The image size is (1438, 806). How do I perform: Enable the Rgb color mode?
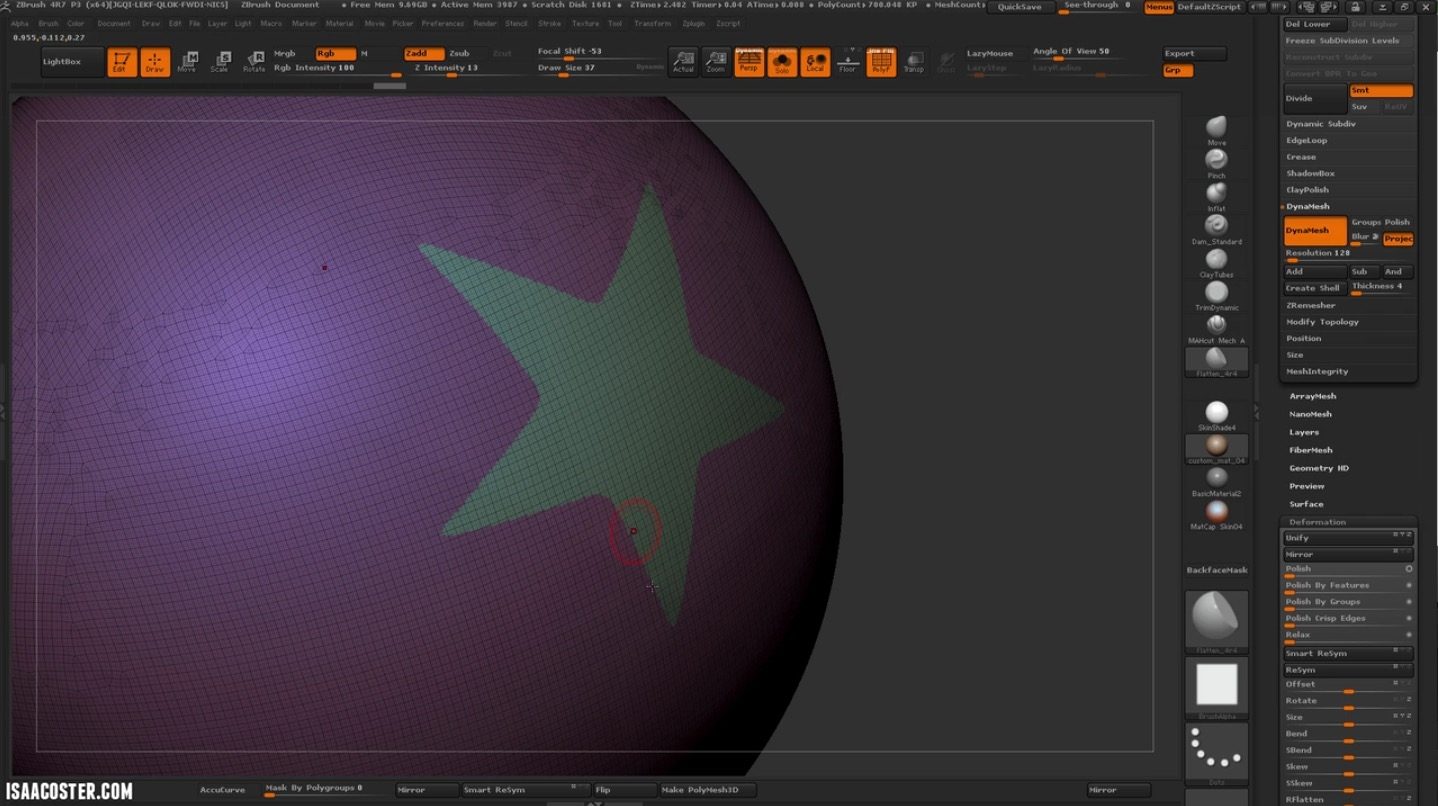(x=335, y=54)
